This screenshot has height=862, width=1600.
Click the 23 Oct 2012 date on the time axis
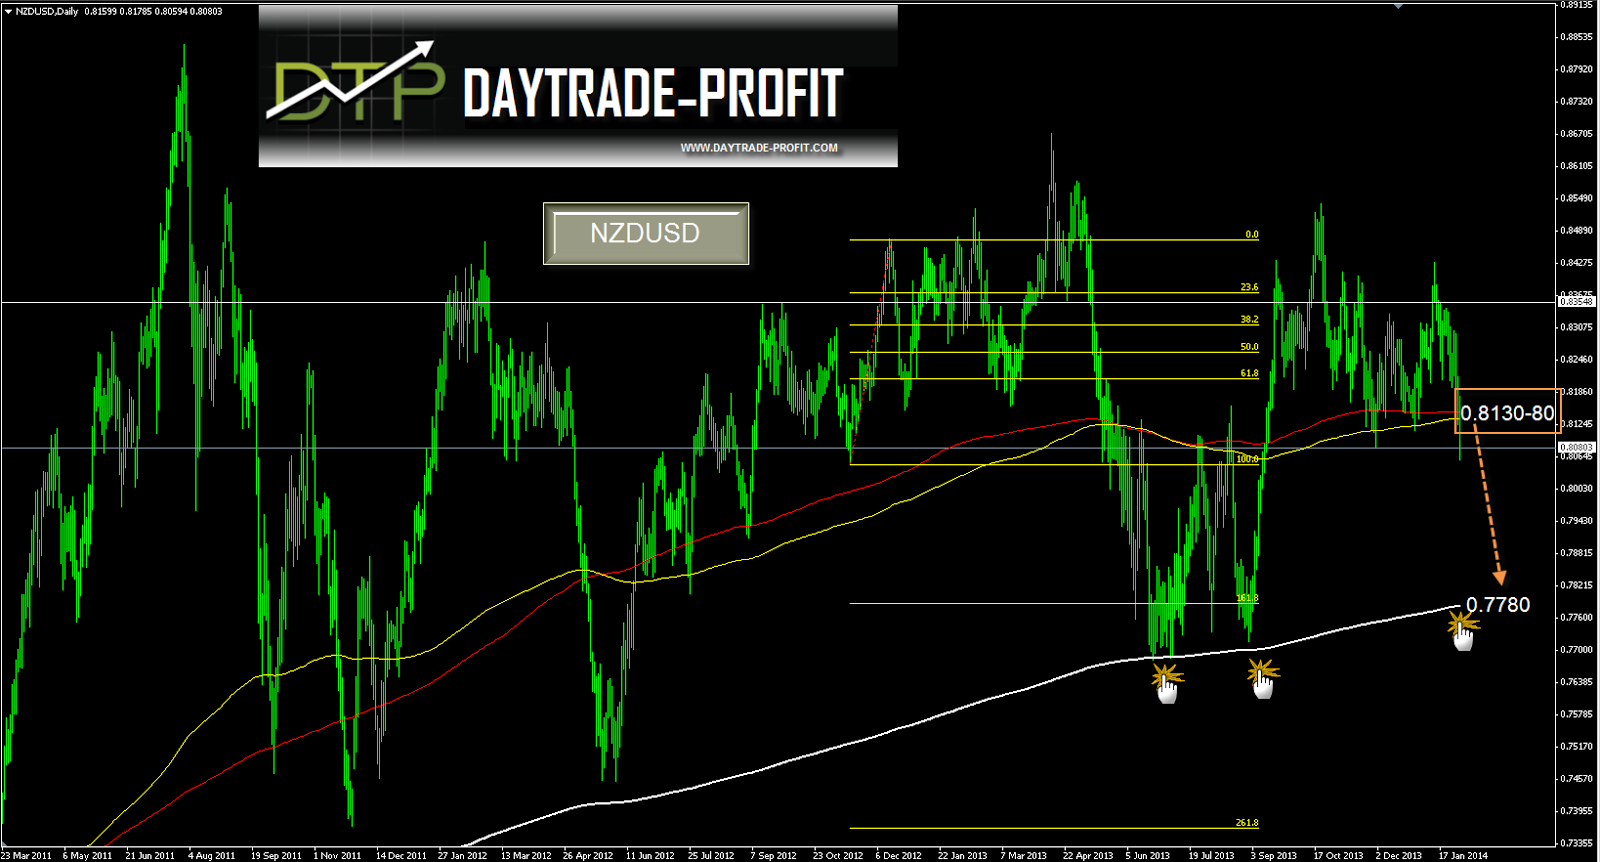[838, 856]
